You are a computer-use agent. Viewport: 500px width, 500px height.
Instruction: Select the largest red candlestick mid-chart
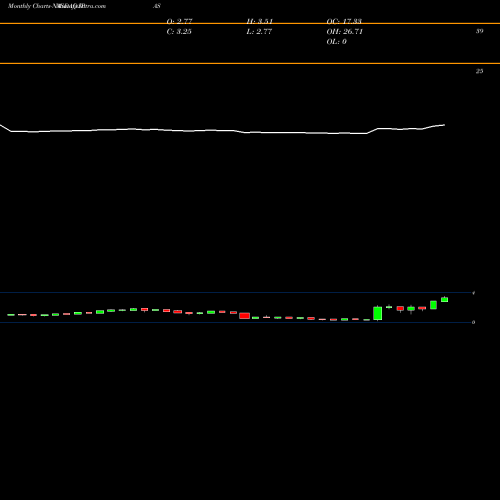coord(244,316)
